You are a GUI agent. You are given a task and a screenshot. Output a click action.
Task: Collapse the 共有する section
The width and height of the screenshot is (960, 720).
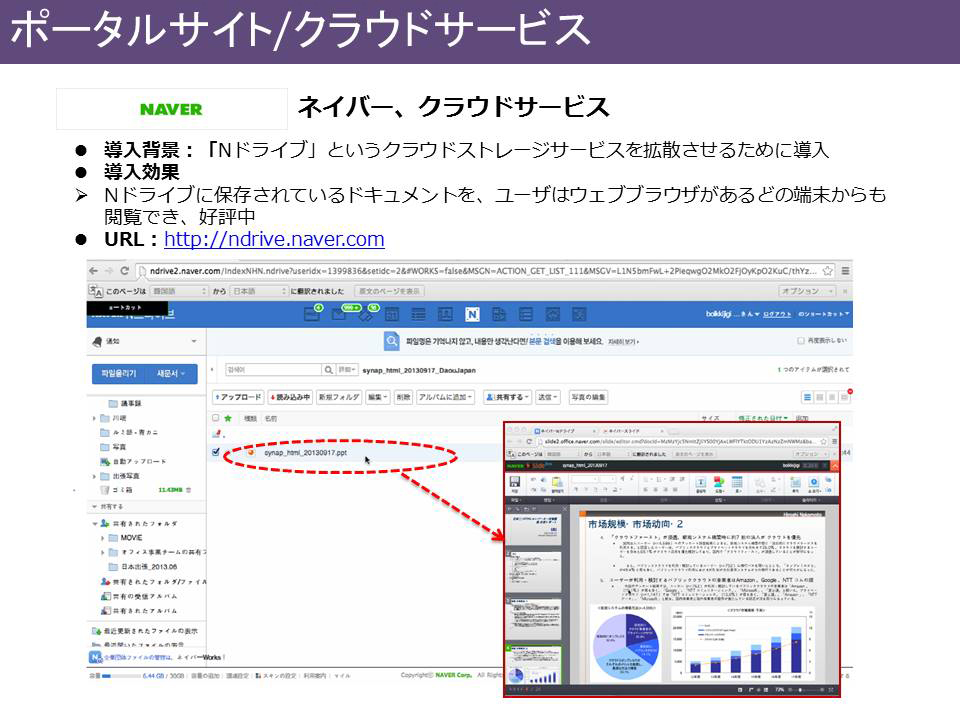point(94,507)
